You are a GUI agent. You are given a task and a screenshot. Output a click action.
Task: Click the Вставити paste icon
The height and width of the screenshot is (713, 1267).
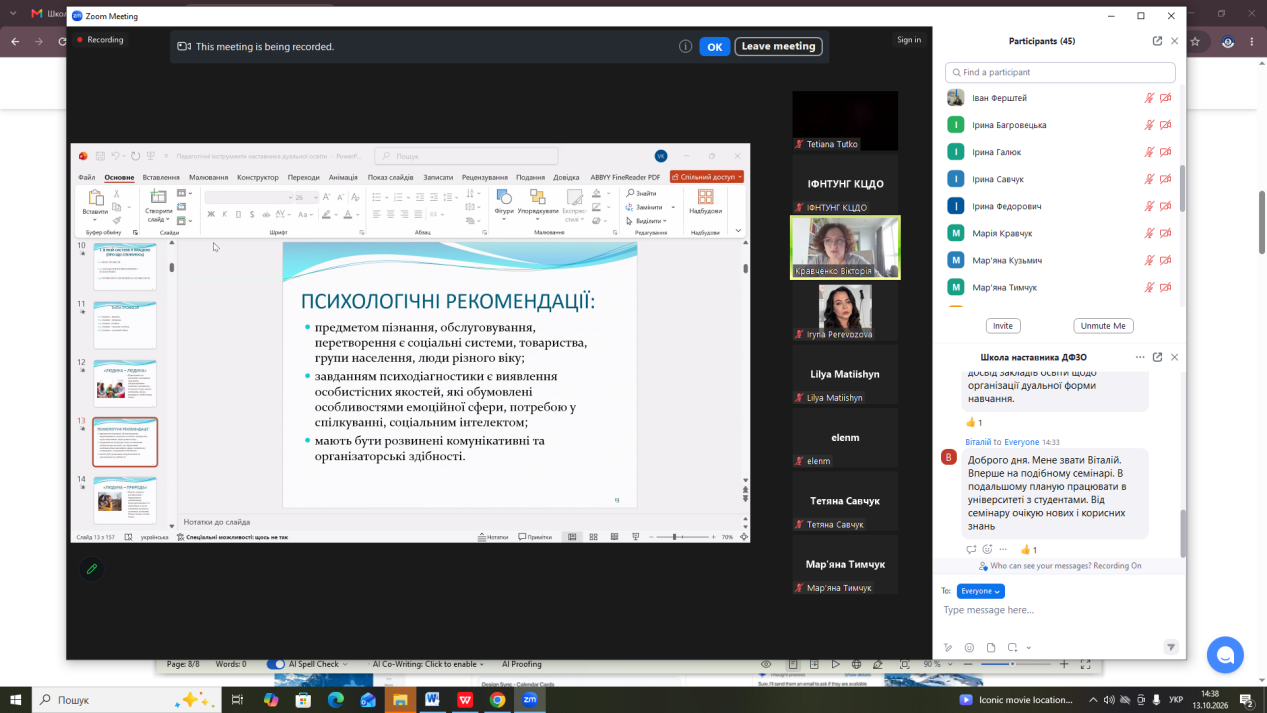[95, 203]
